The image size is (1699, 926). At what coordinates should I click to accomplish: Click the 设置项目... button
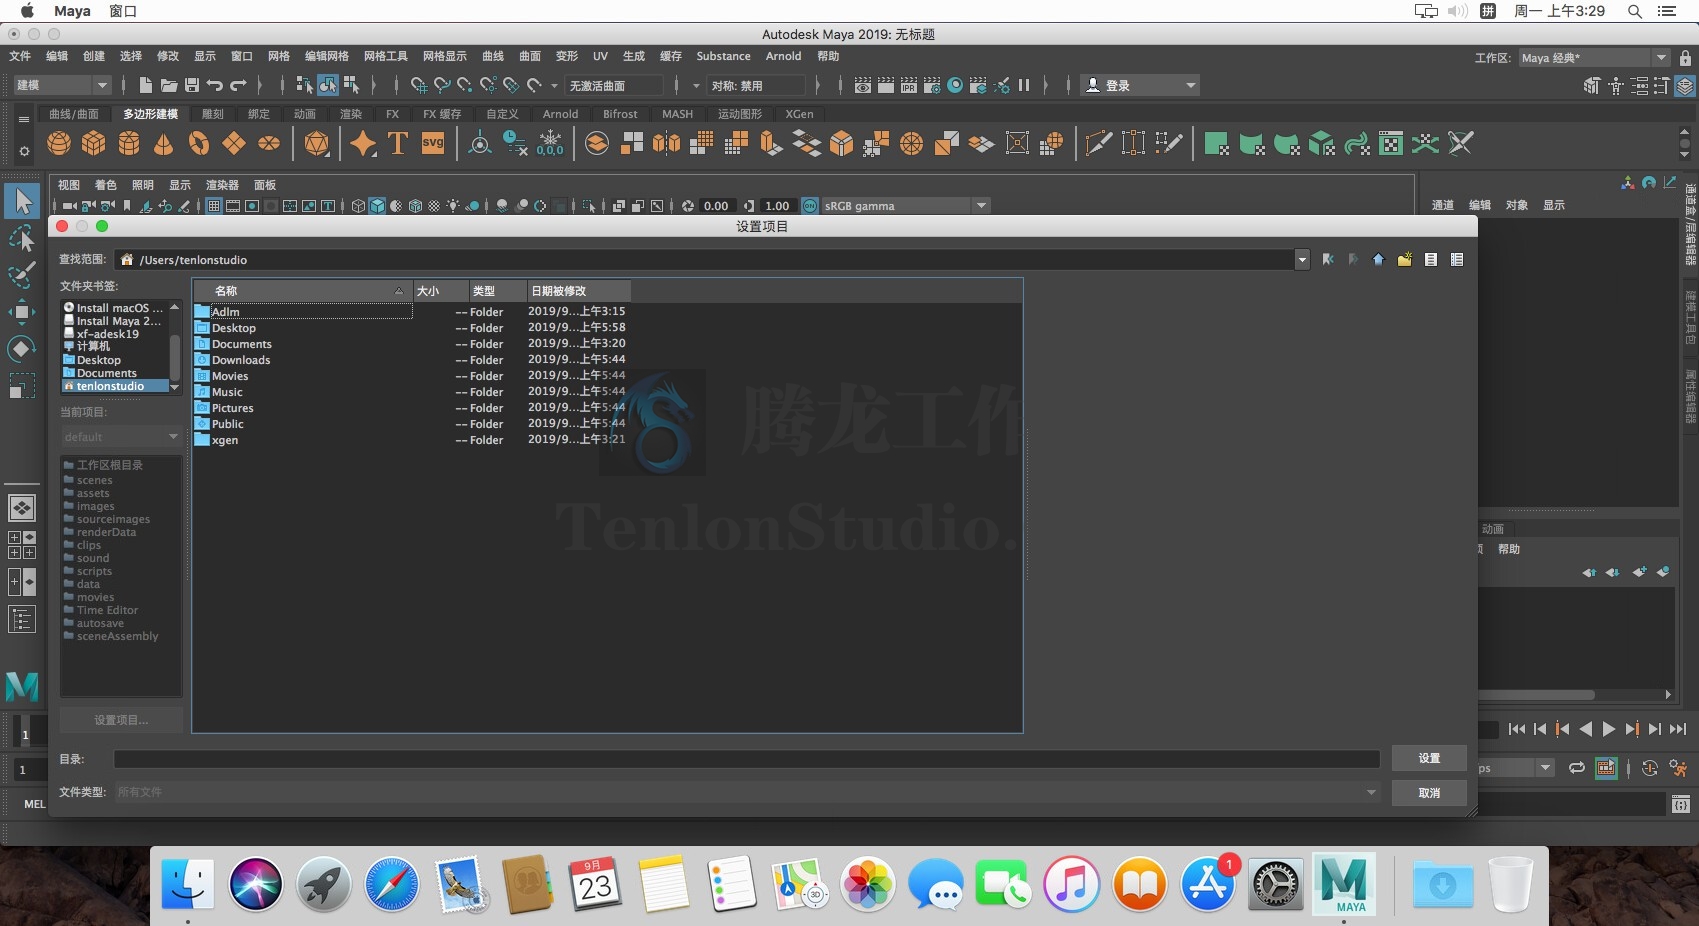click(121, 720)
